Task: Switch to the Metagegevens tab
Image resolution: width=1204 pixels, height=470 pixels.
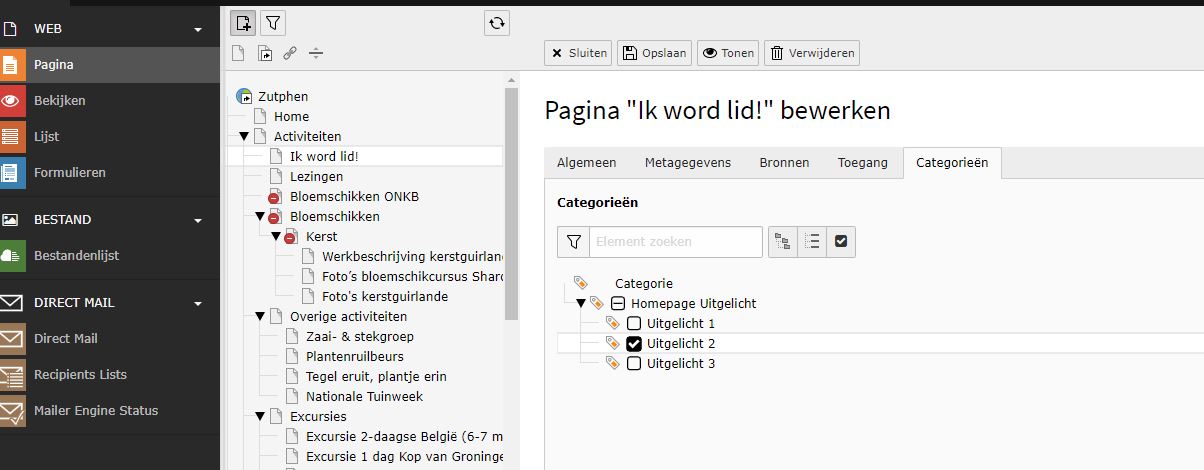Action: click(x=687, y=163)
